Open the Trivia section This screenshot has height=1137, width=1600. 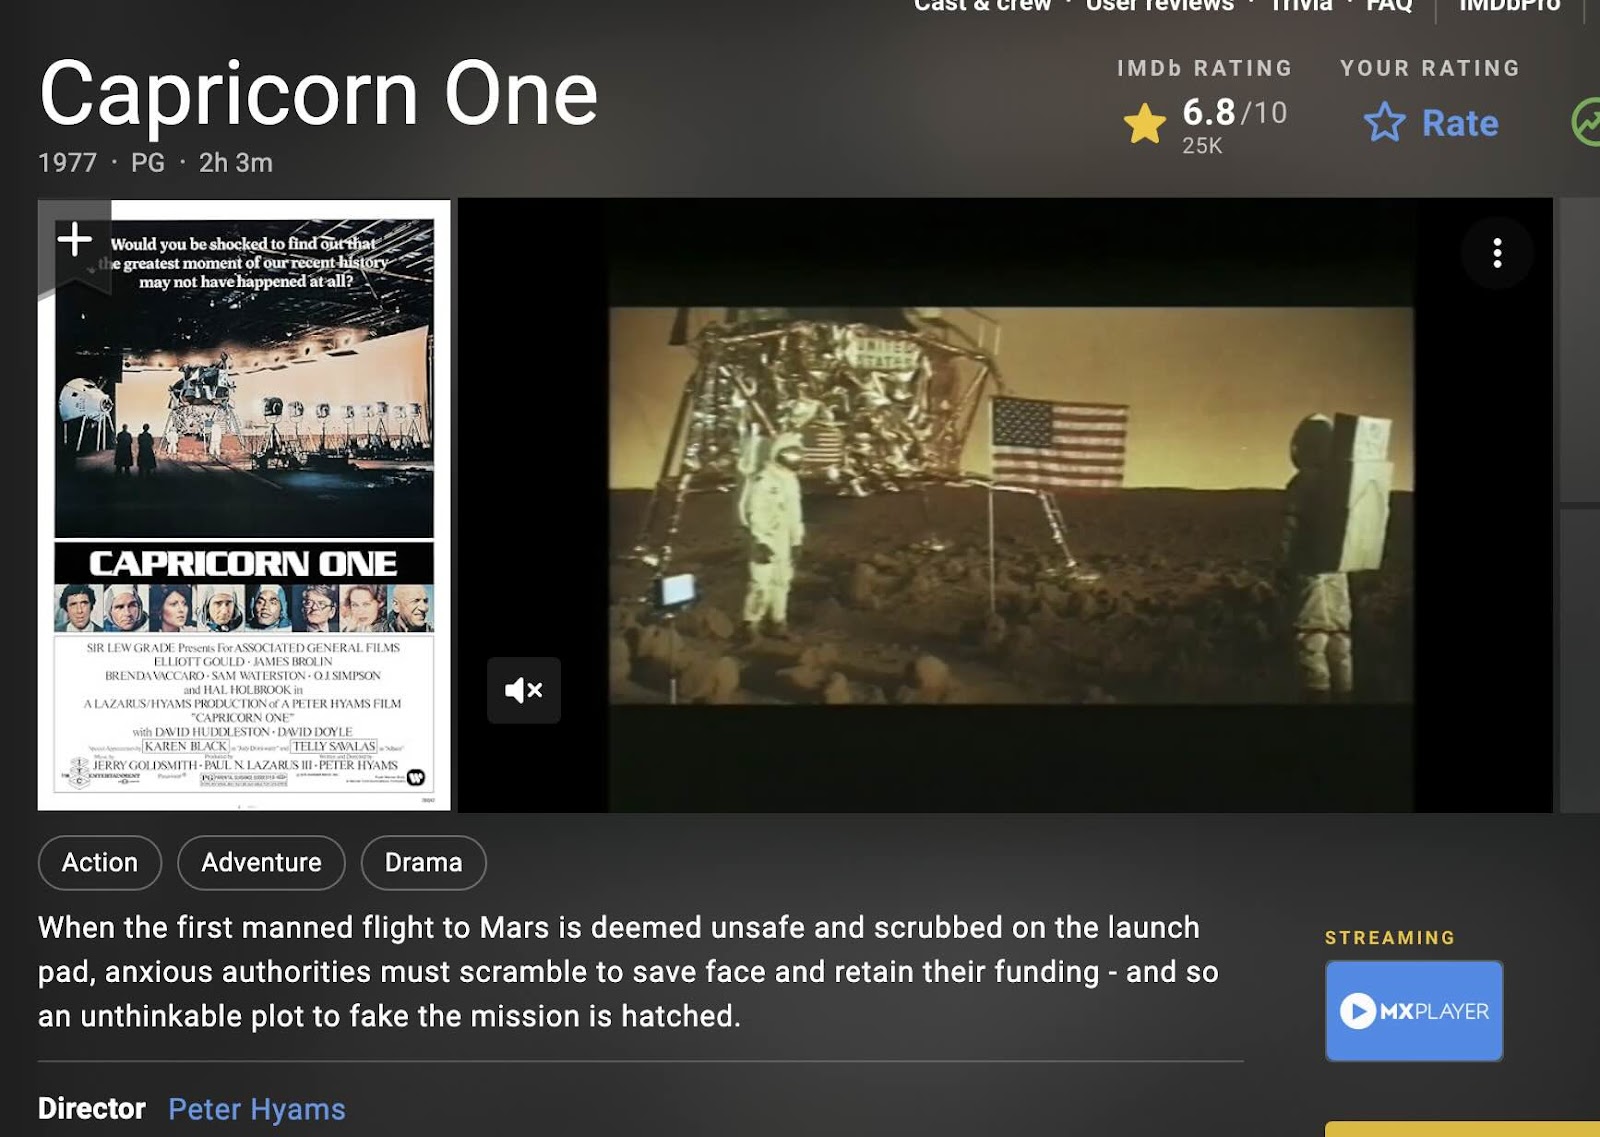coord(1301,6)
